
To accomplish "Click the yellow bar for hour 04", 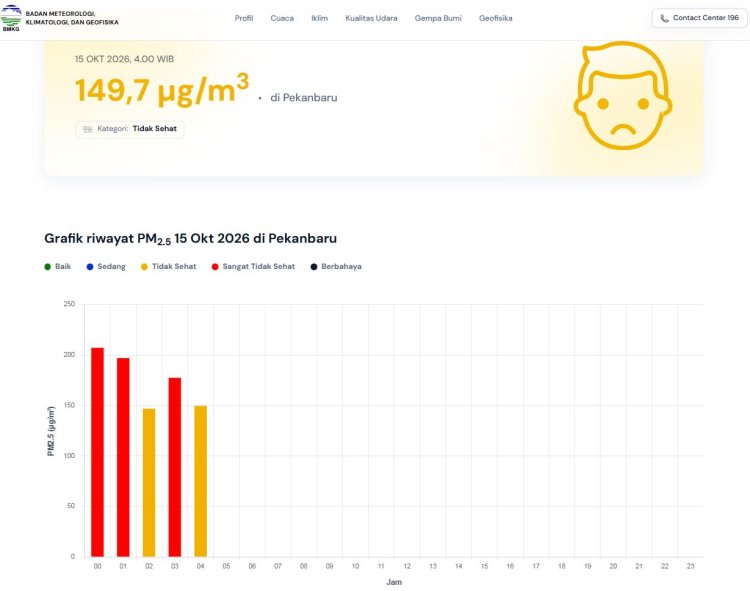I will [x=201, y=481].
